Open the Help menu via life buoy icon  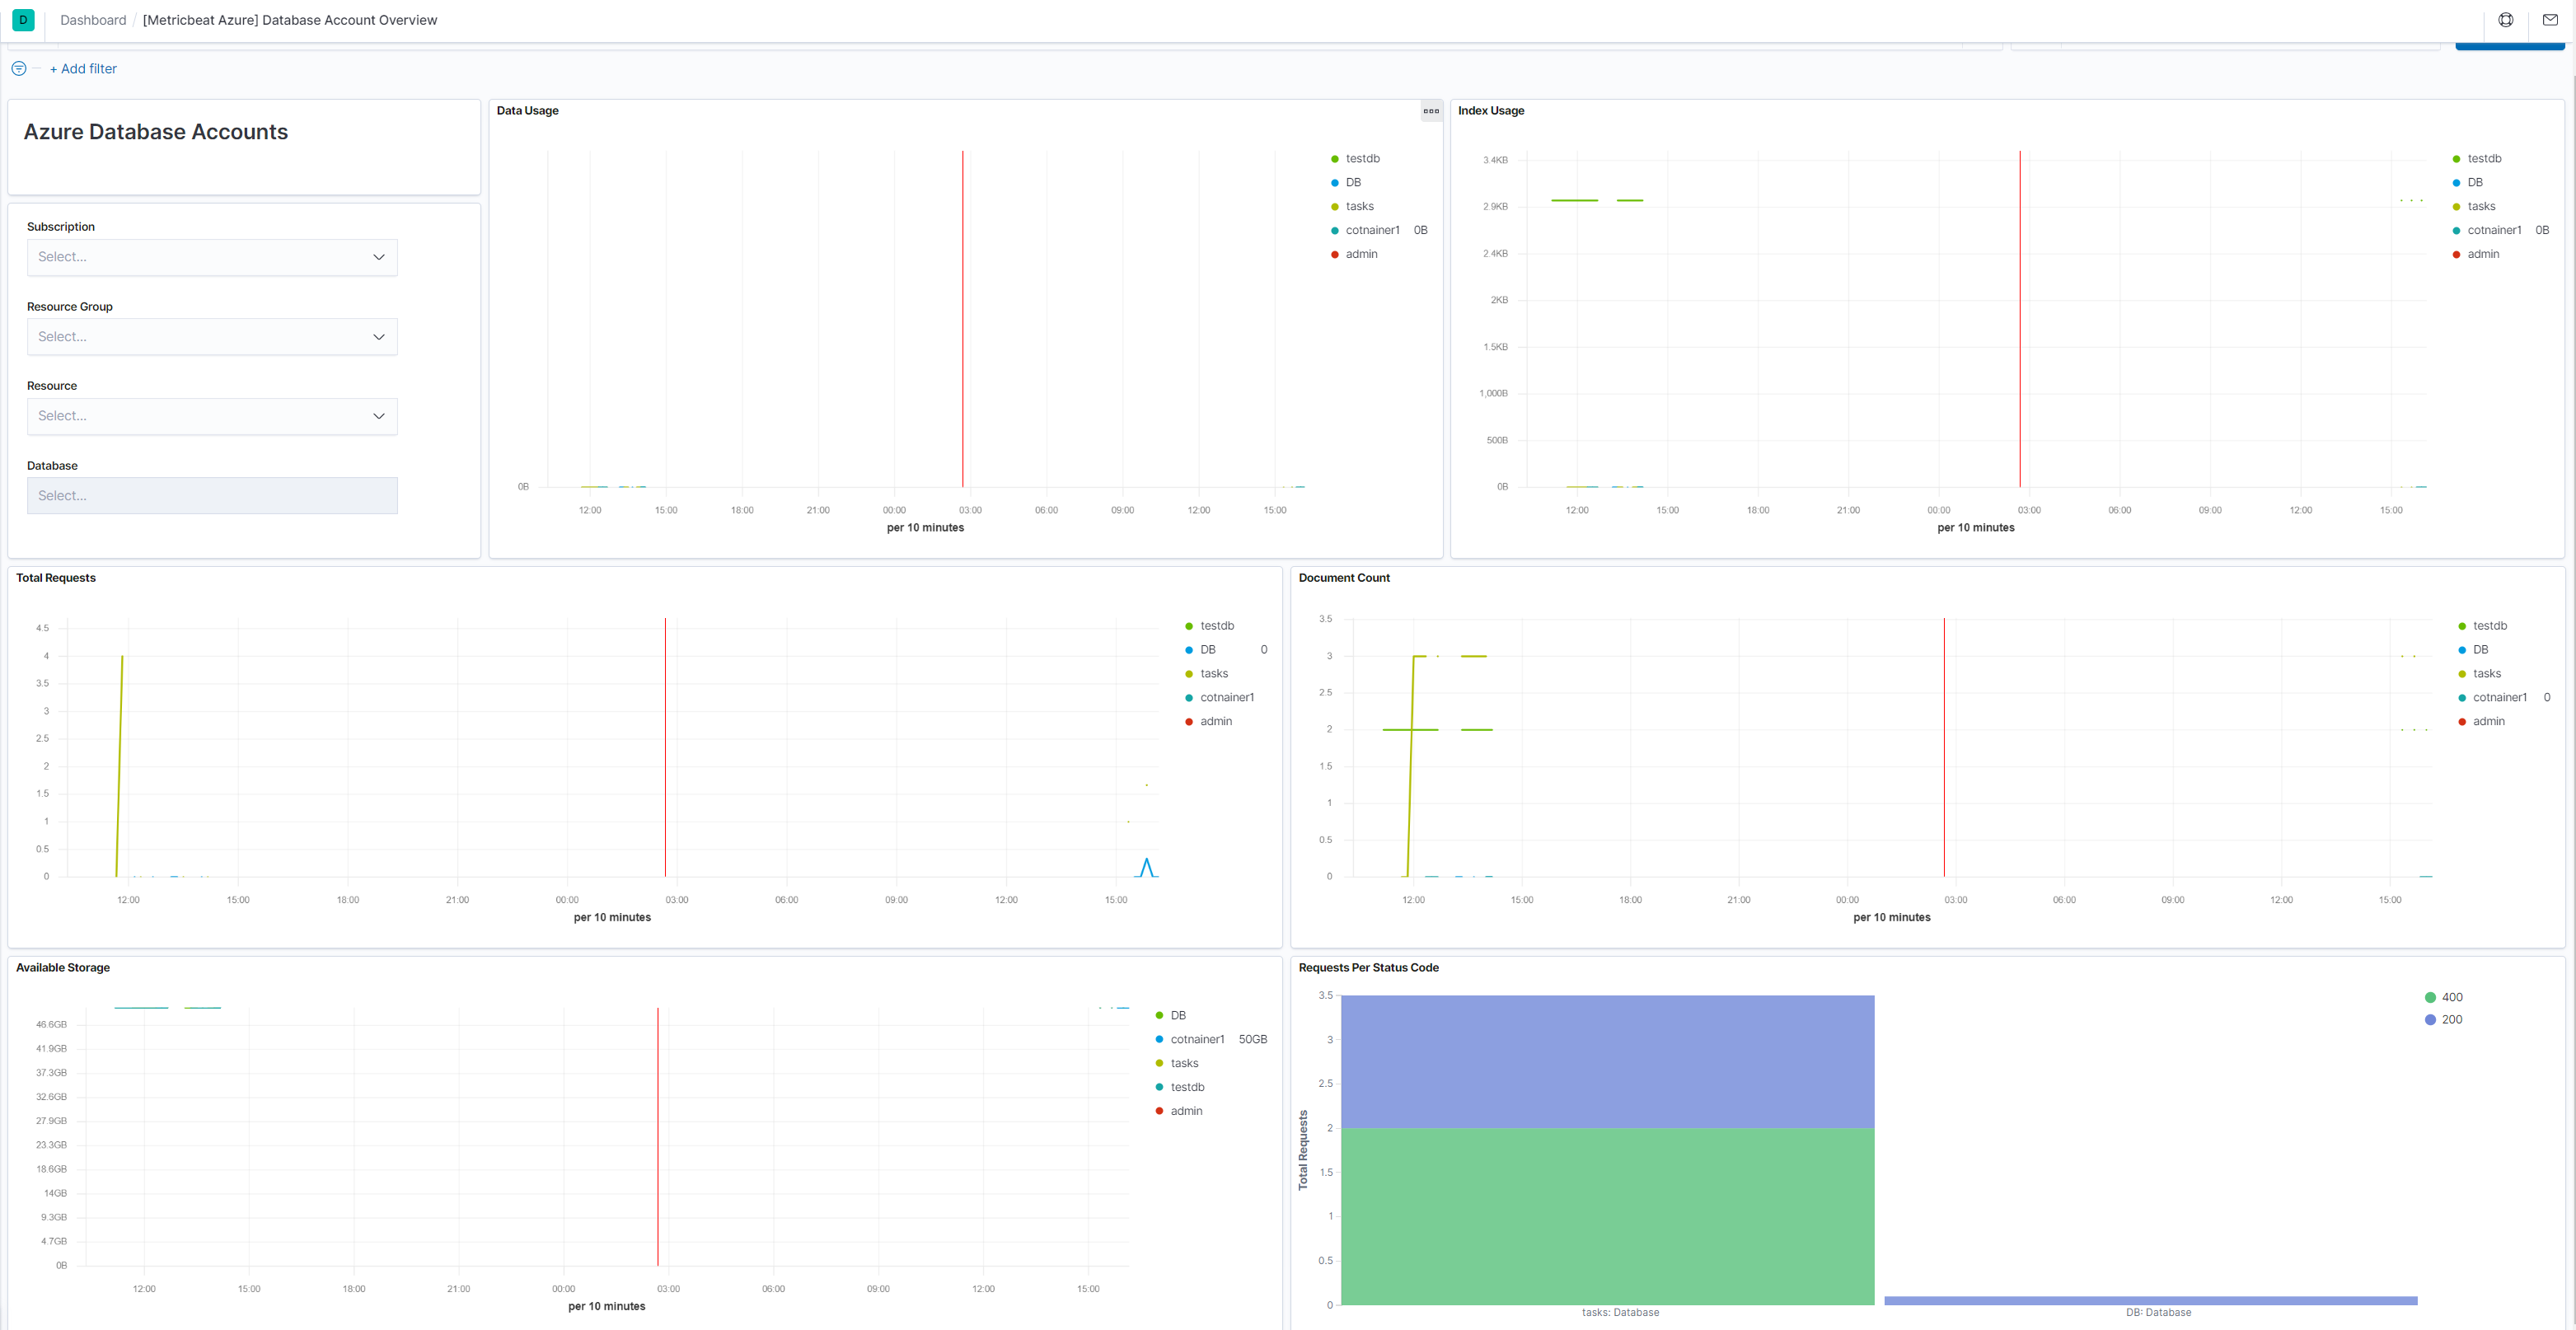coord(2506,20)
